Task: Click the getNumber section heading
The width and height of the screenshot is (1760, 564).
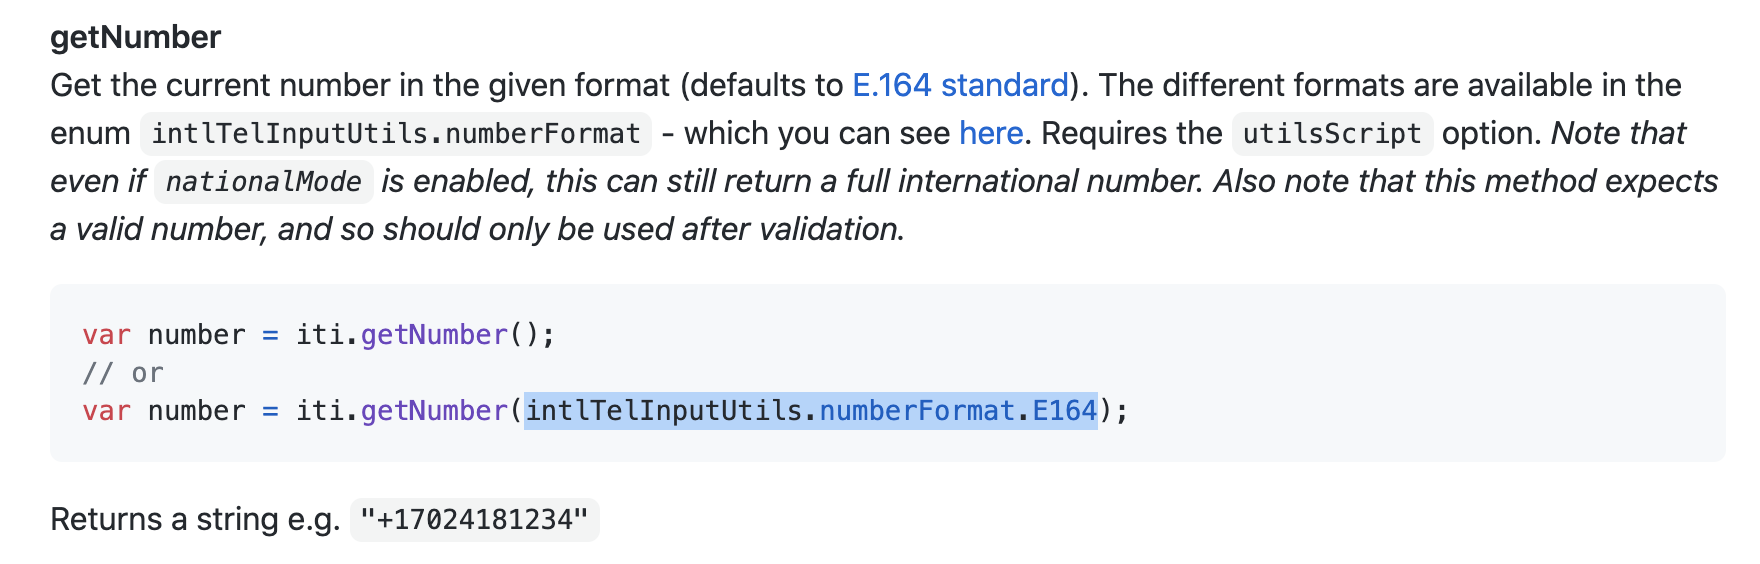Action: click(135, 38)
